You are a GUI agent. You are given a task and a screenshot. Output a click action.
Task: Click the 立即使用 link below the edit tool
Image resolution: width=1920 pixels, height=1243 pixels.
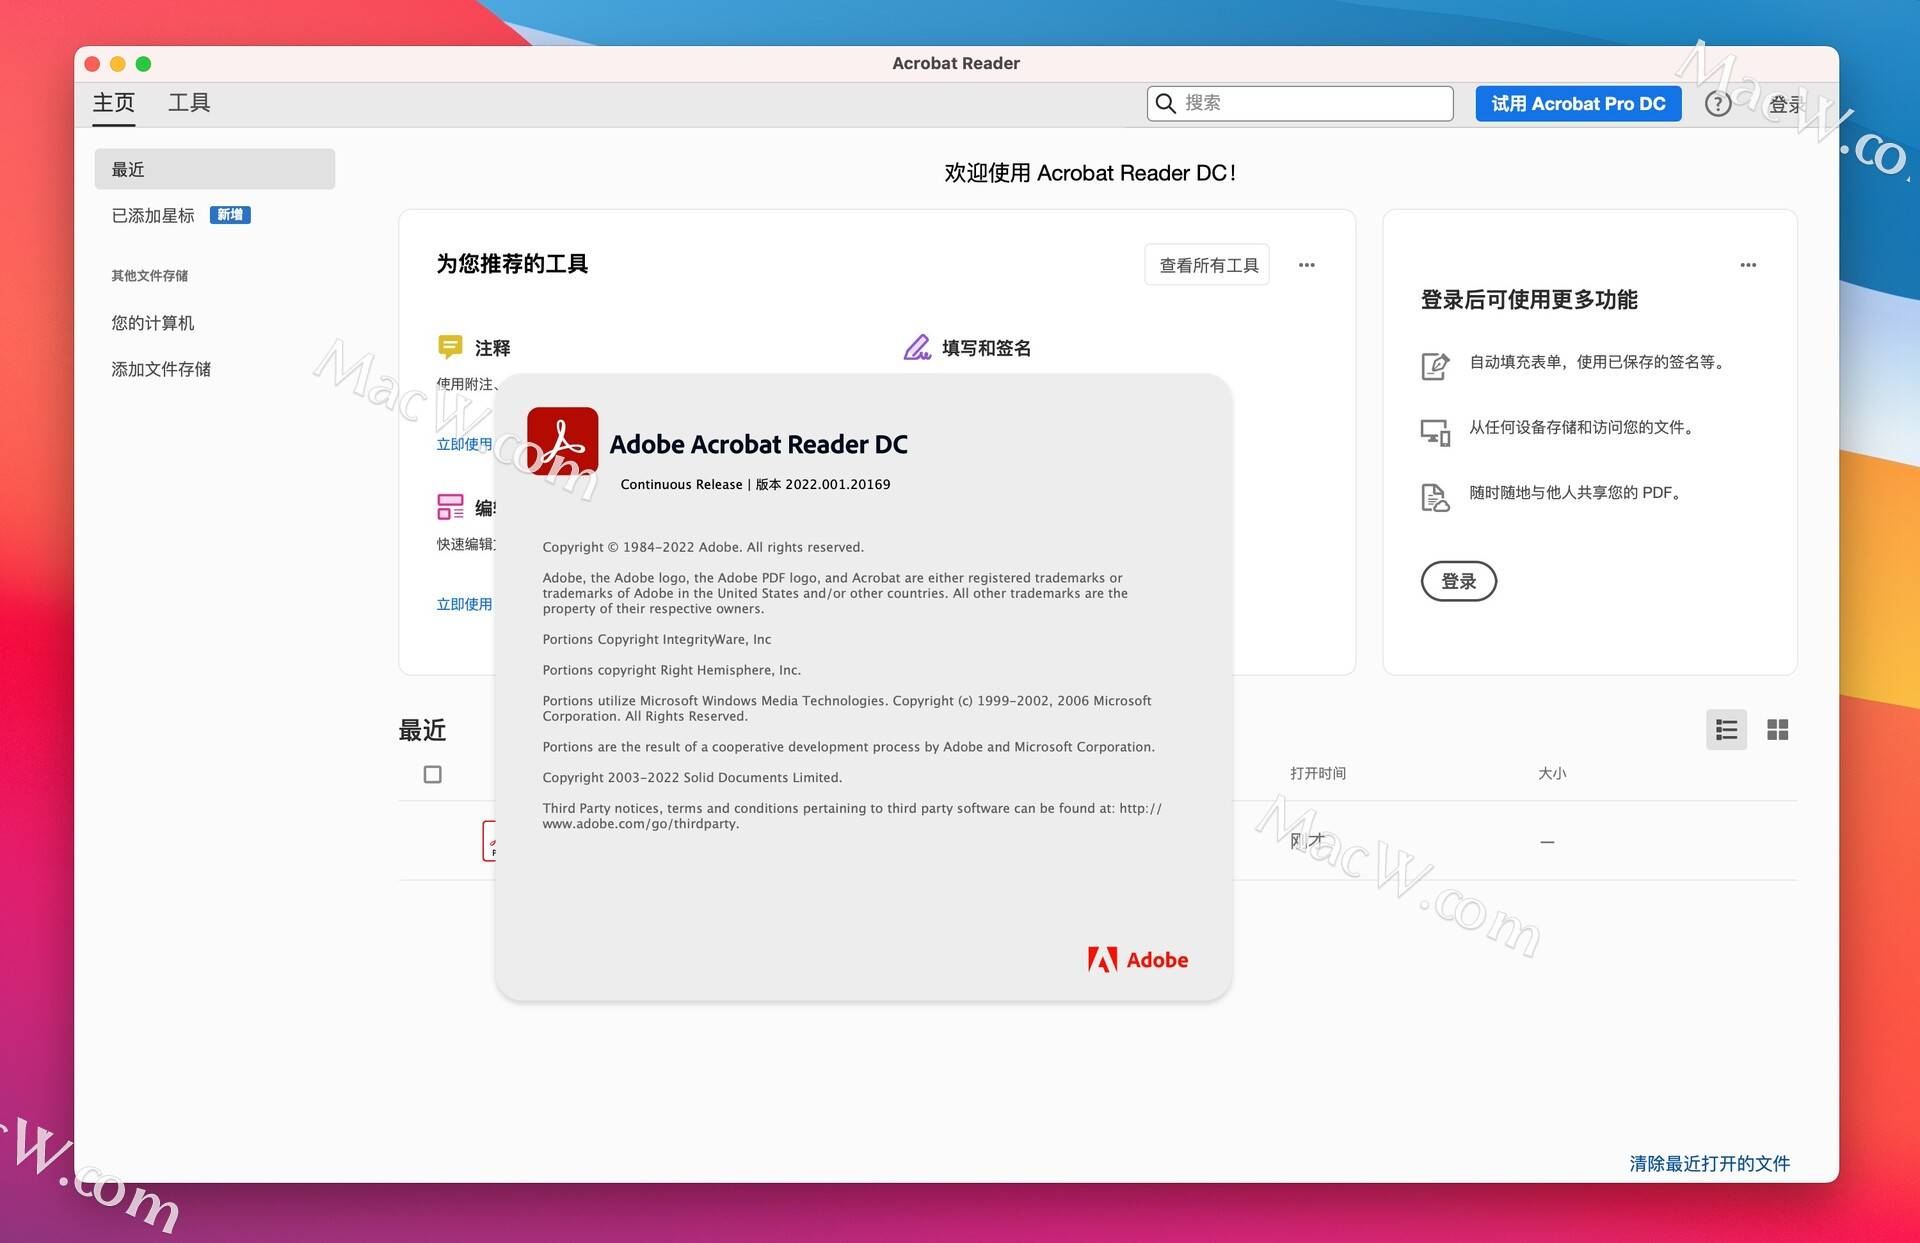point(464,604)
